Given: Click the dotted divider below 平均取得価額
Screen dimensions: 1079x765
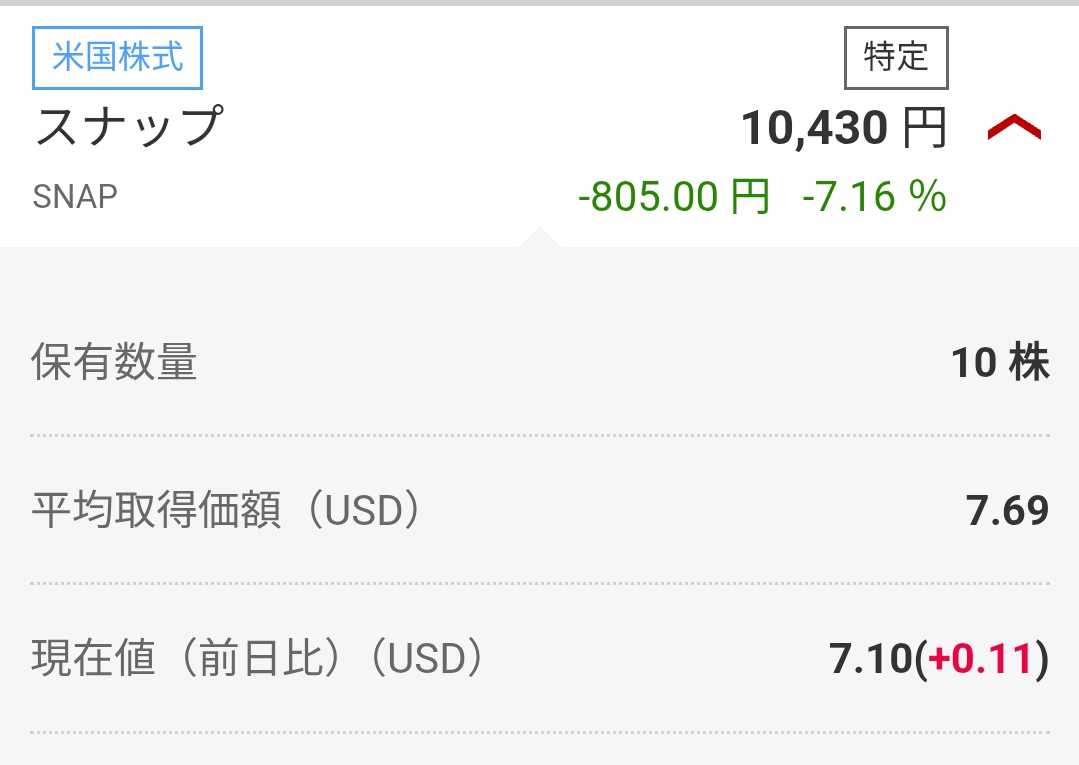Looking at the screenshot, I should point(539,584).
